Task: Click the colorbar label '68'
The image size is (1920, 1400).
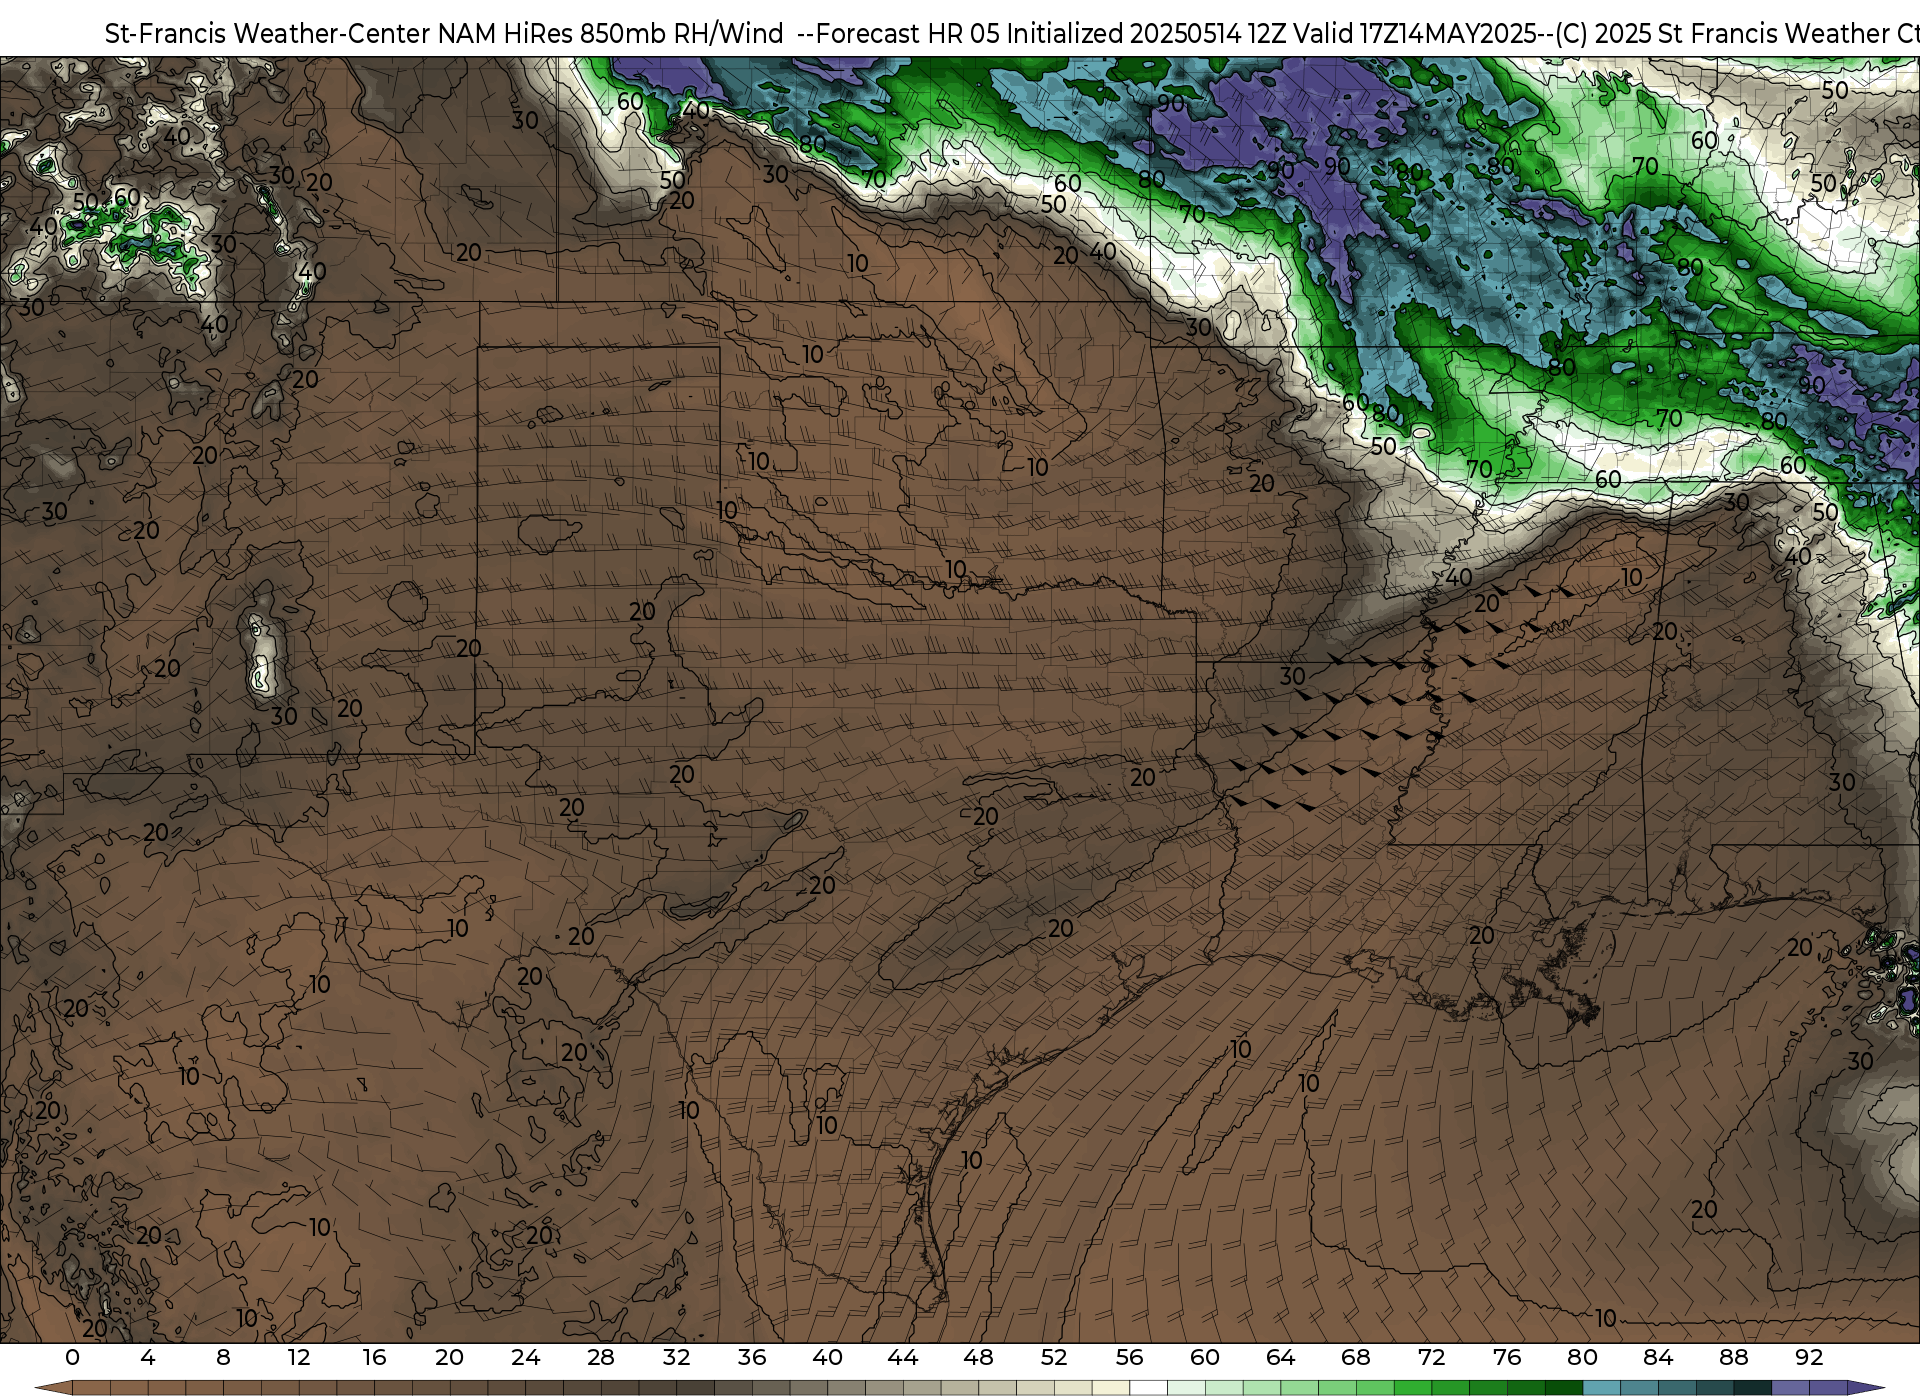Action: pyautogui.click(x=1356, y=1357)
